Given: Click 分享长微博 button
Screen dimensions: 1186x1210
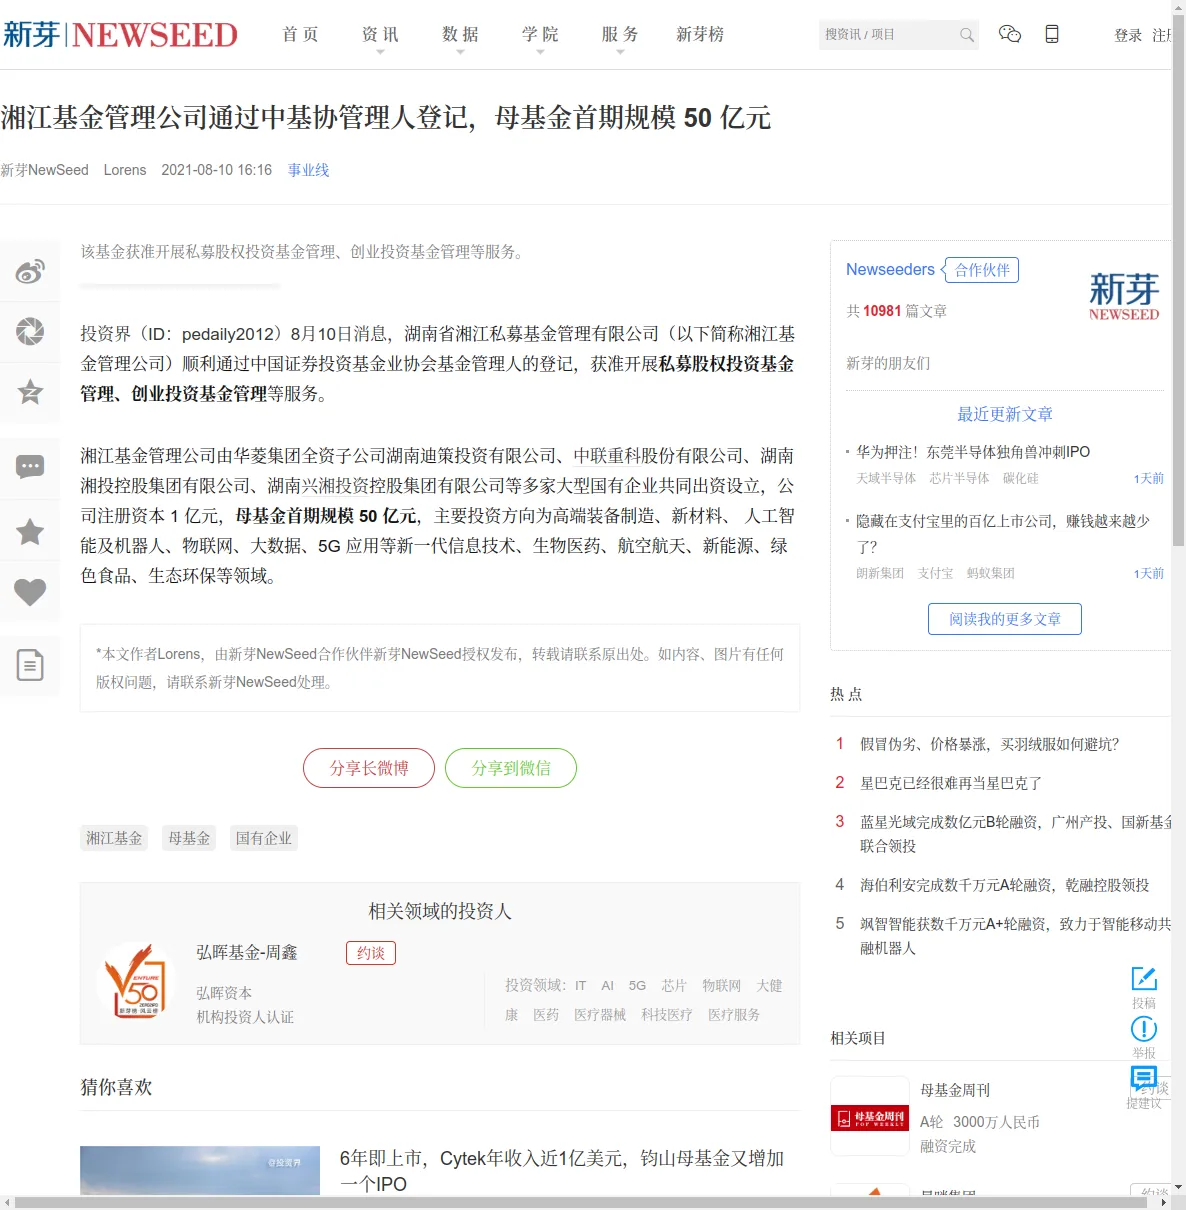Looking at the screenshot, I should click(369, 768).
